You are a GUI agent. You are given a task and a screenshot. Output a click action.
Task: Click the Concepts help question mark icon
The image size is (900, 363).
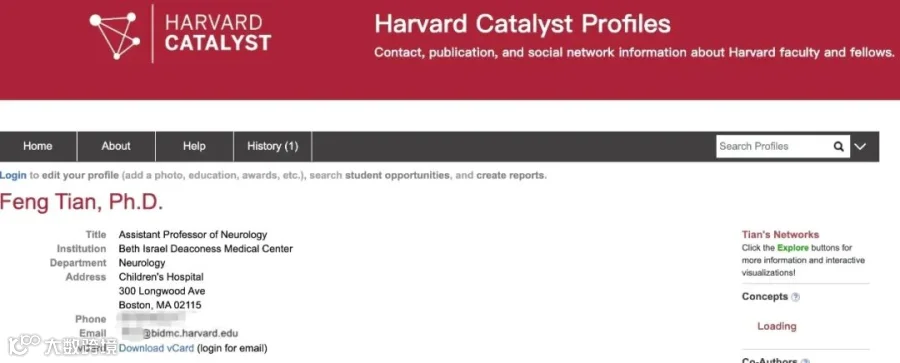pos(795,298)
